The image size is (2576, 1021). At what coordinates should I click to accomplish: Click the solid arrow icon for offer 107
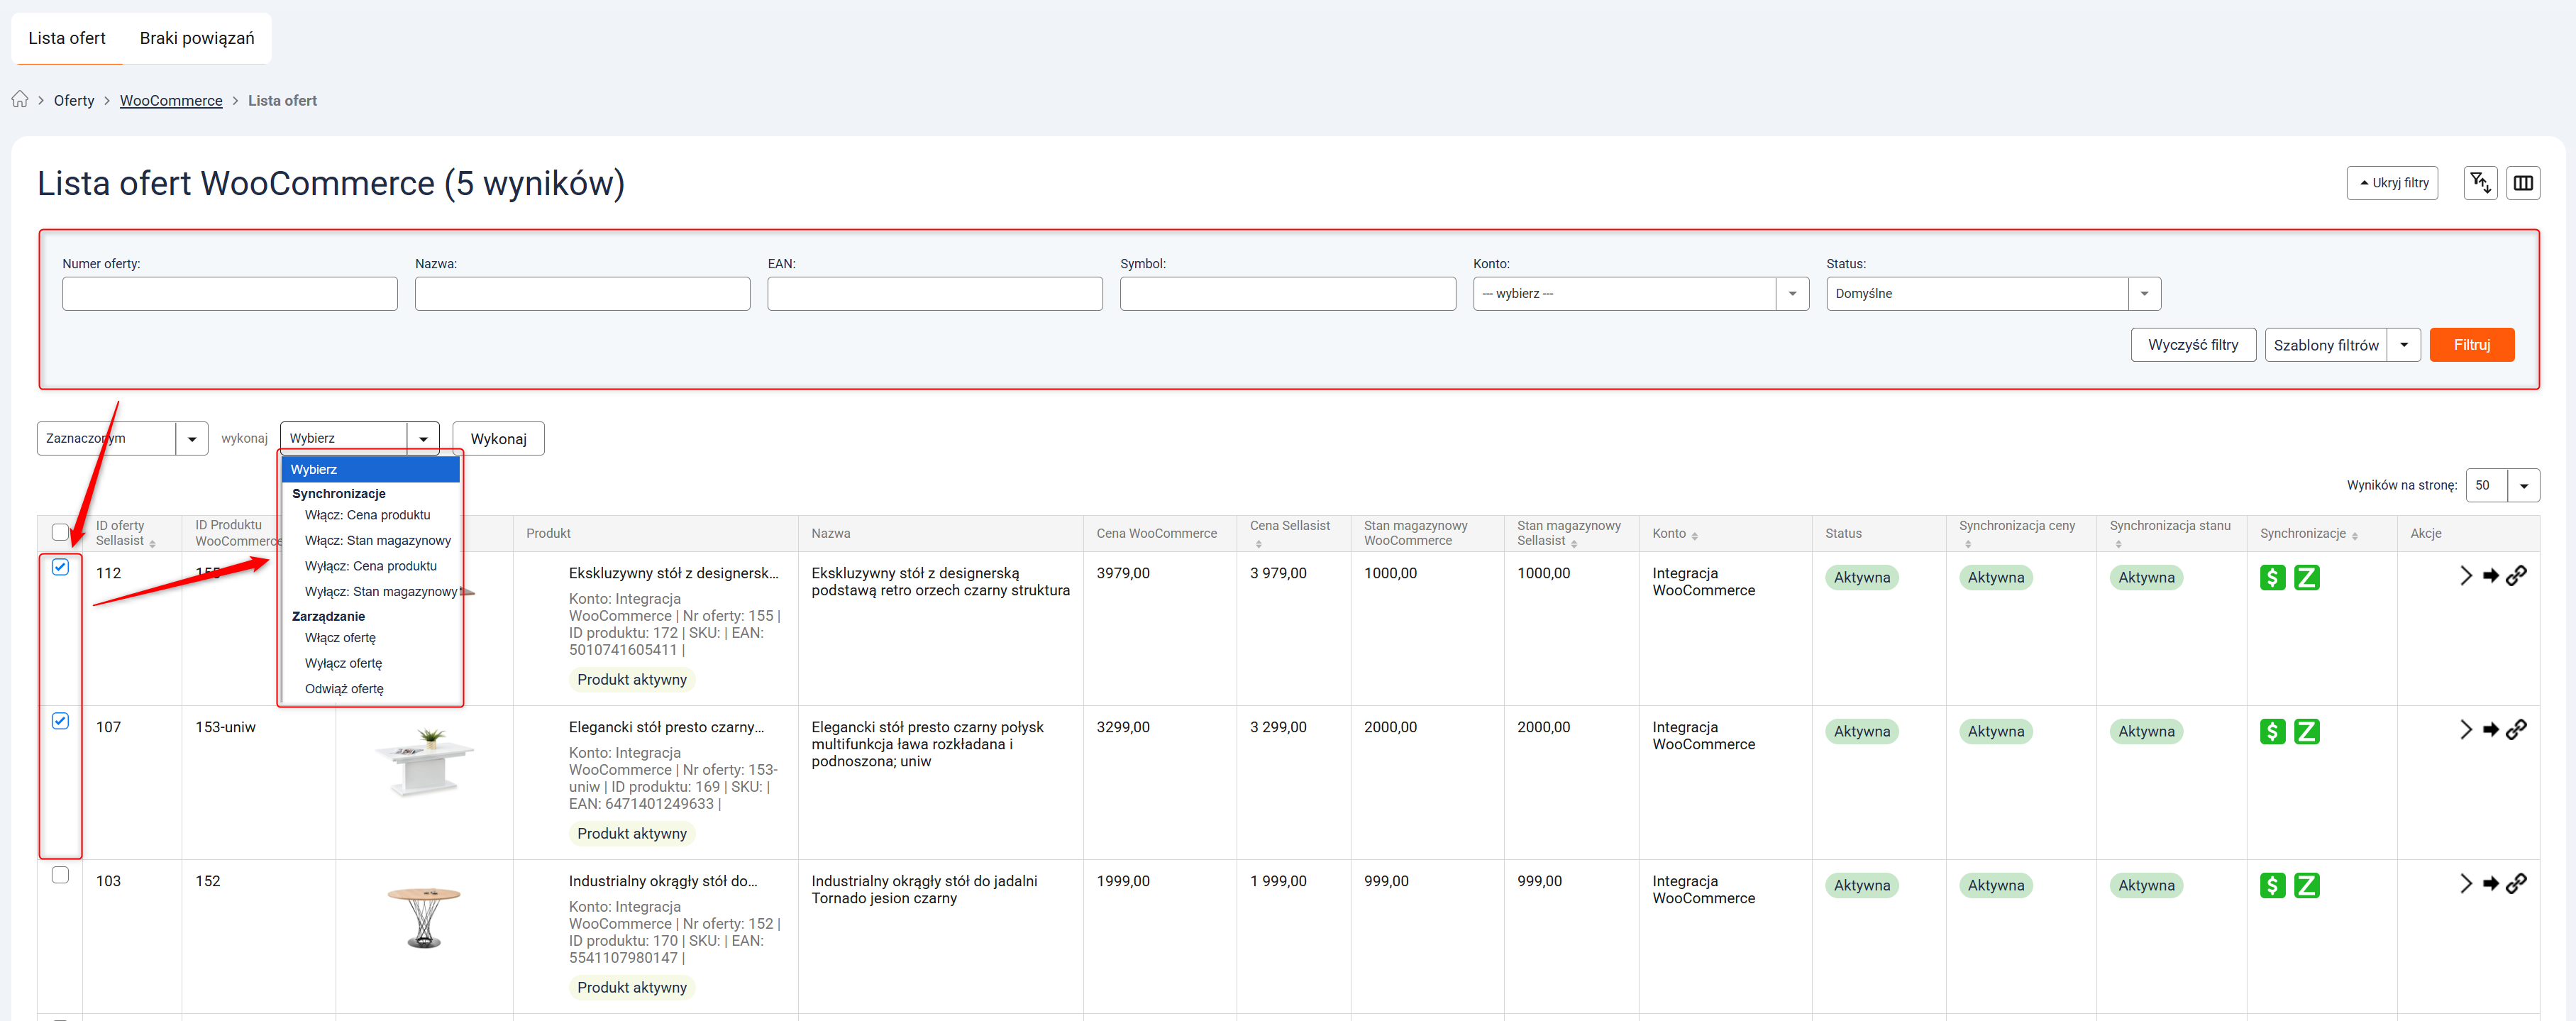coord(2490,729)
